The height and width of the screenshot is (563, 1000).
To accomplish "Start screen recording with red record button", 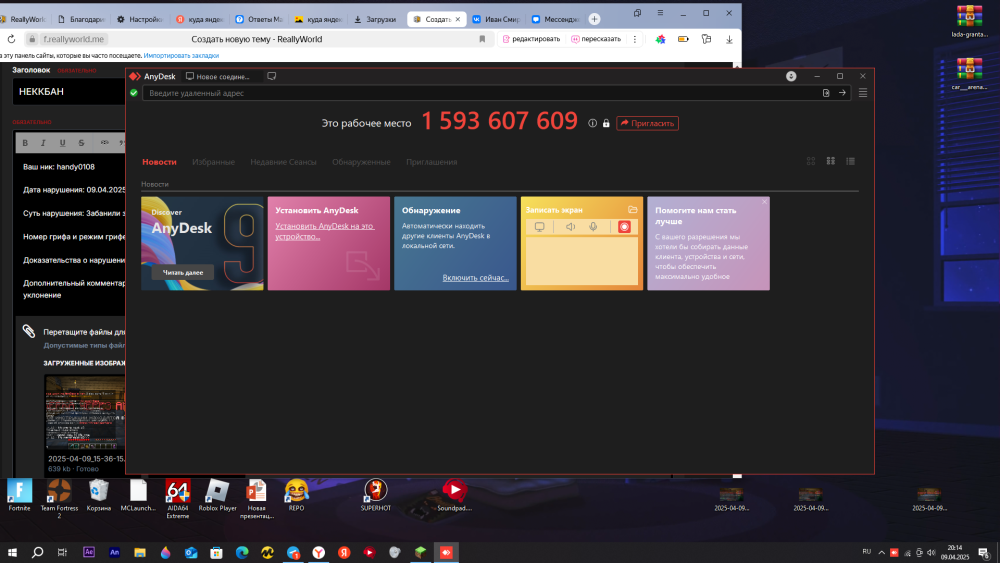I will pos(624,226).
